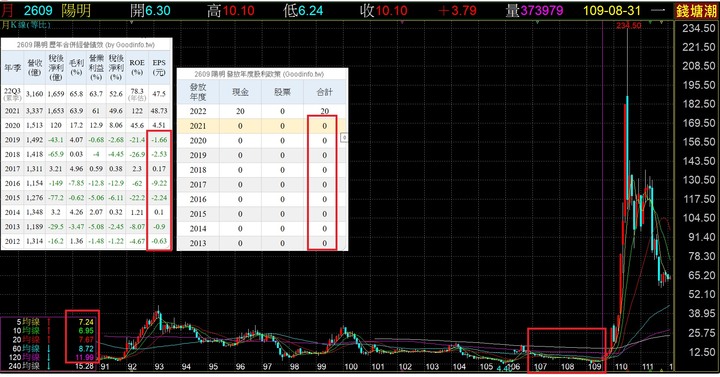720x377 pixels.
Task: Click the 22Q3 row label
Action: point(12,94)
